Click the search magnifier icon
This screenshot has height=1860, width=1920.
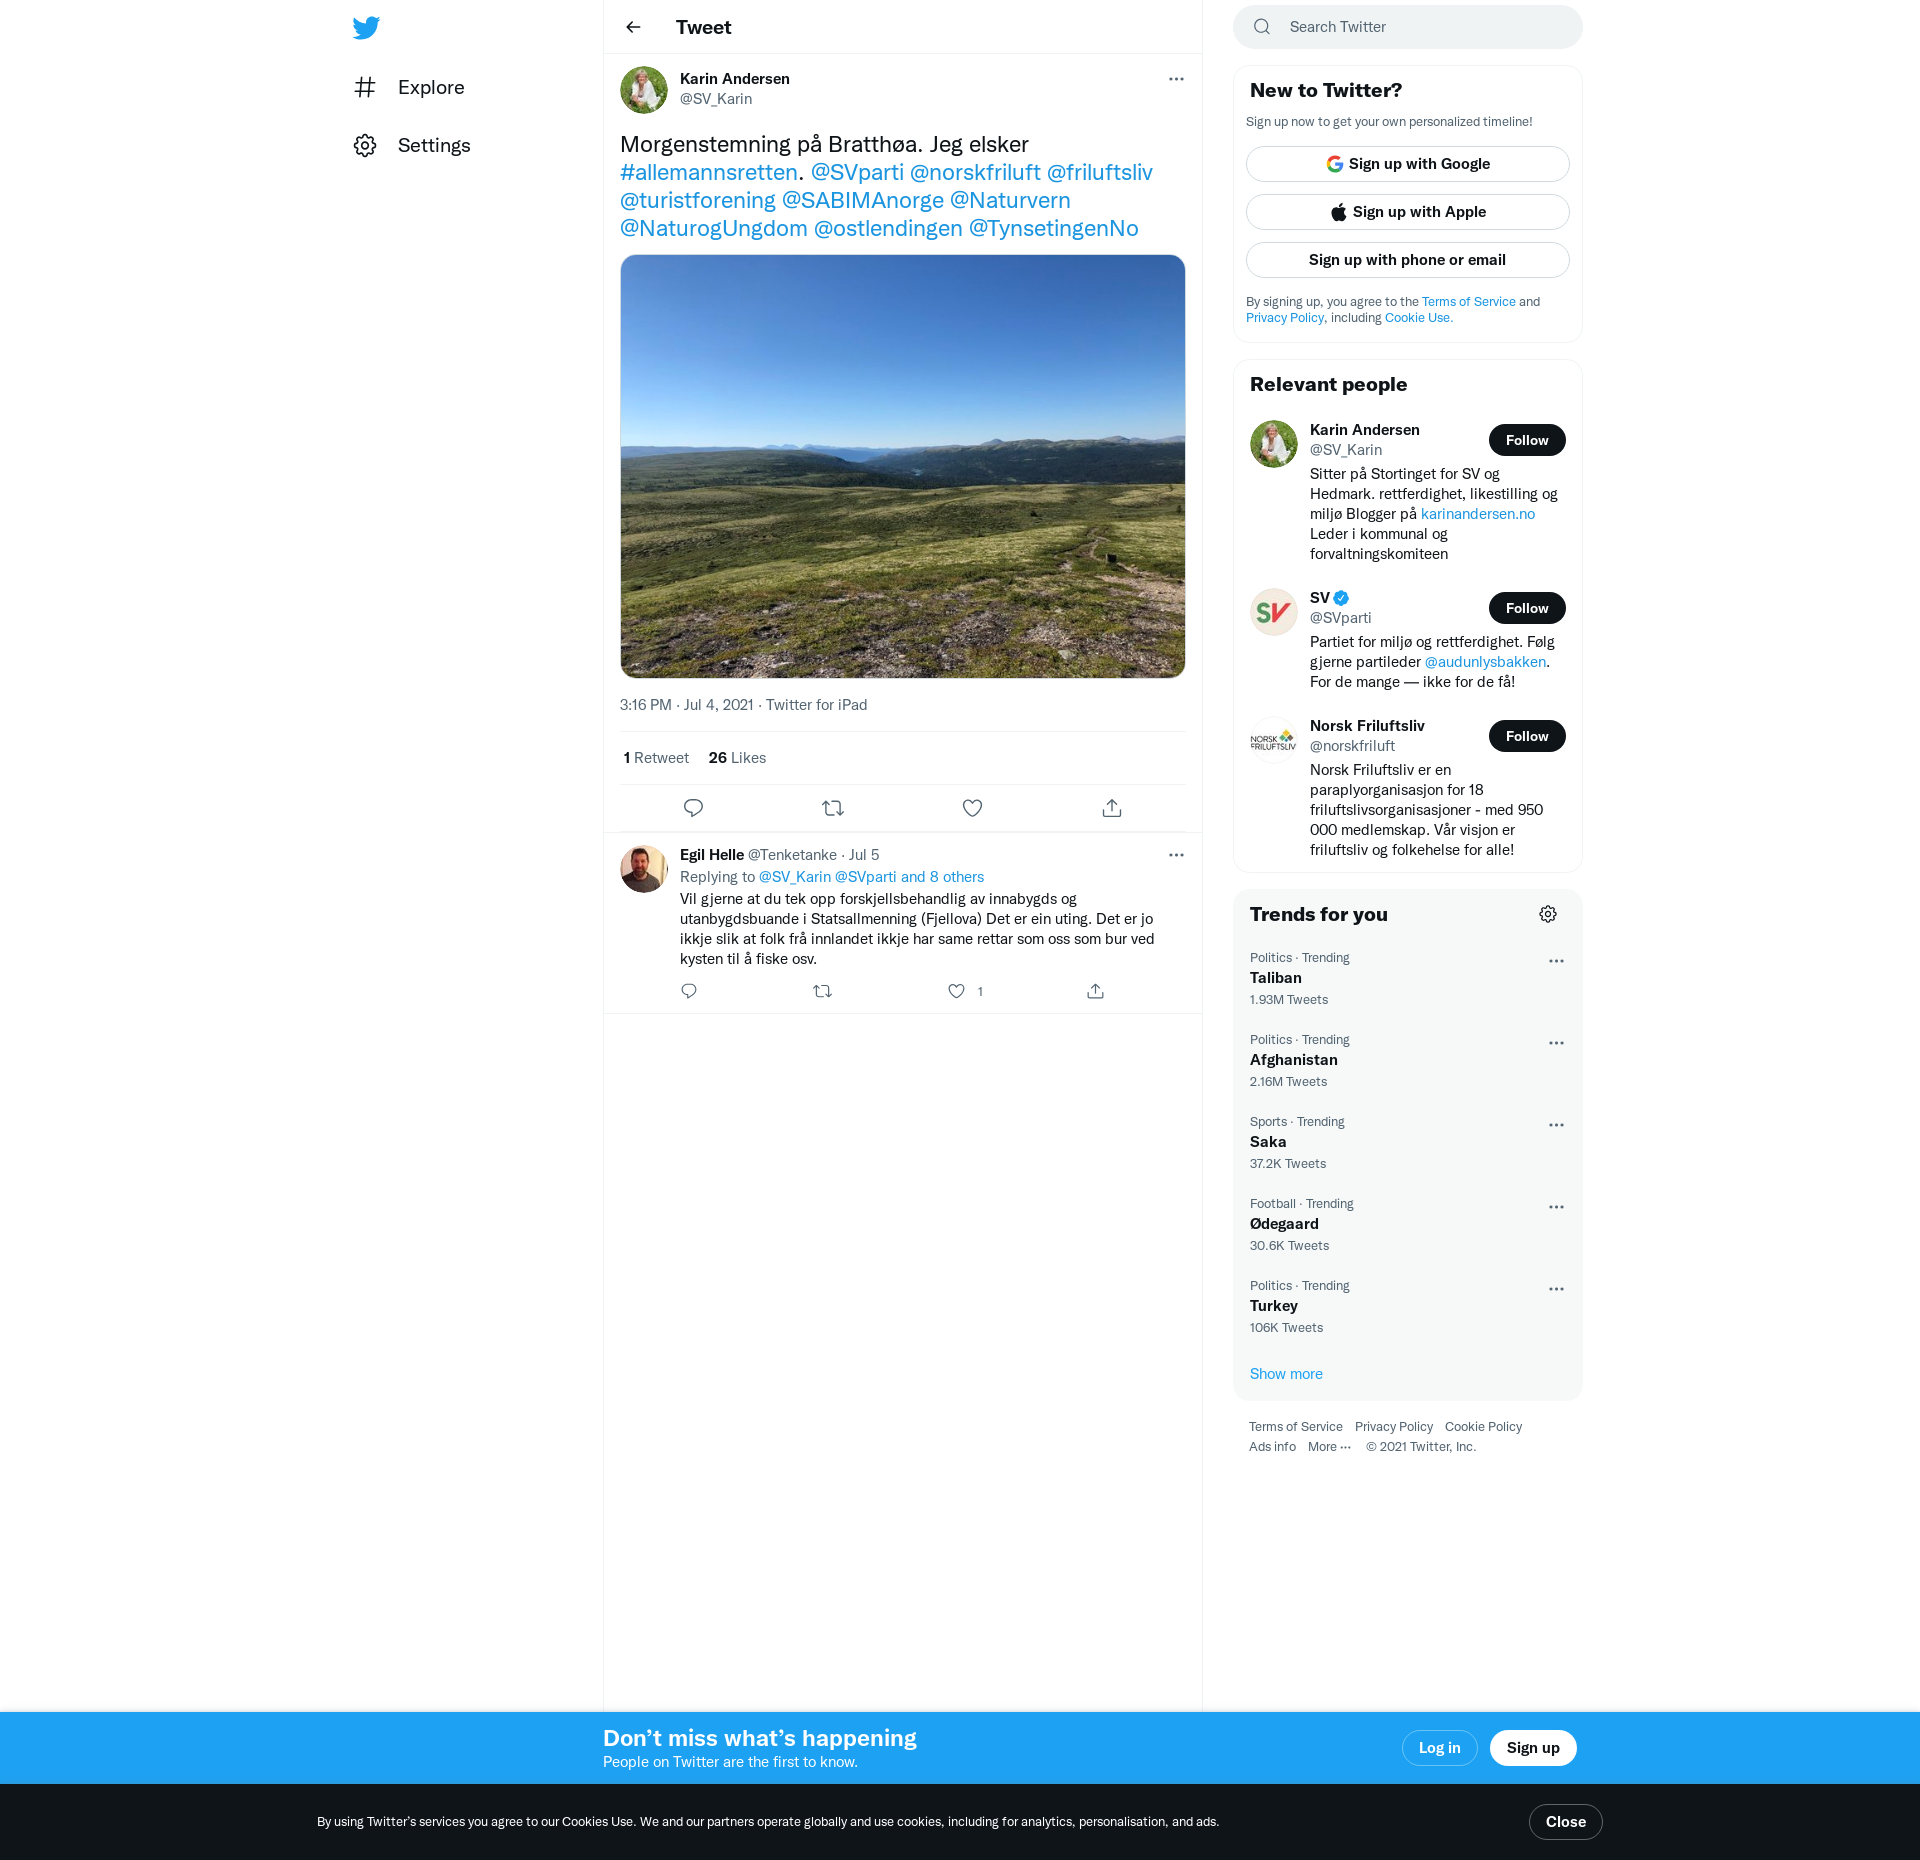[x=1262, y=27]
